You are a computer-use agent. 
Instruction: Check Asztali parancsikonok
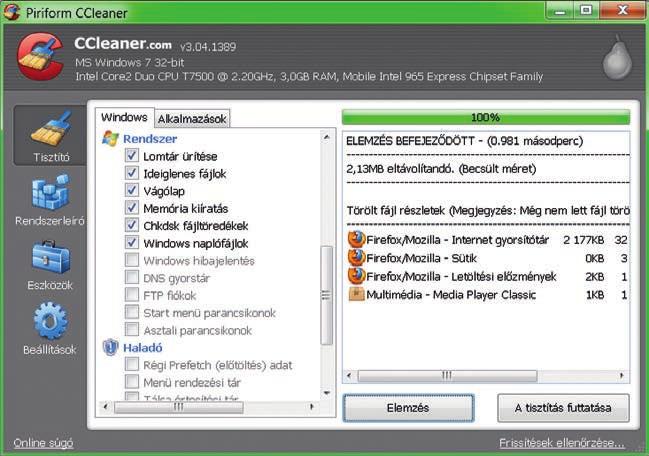tap(132, 329)
